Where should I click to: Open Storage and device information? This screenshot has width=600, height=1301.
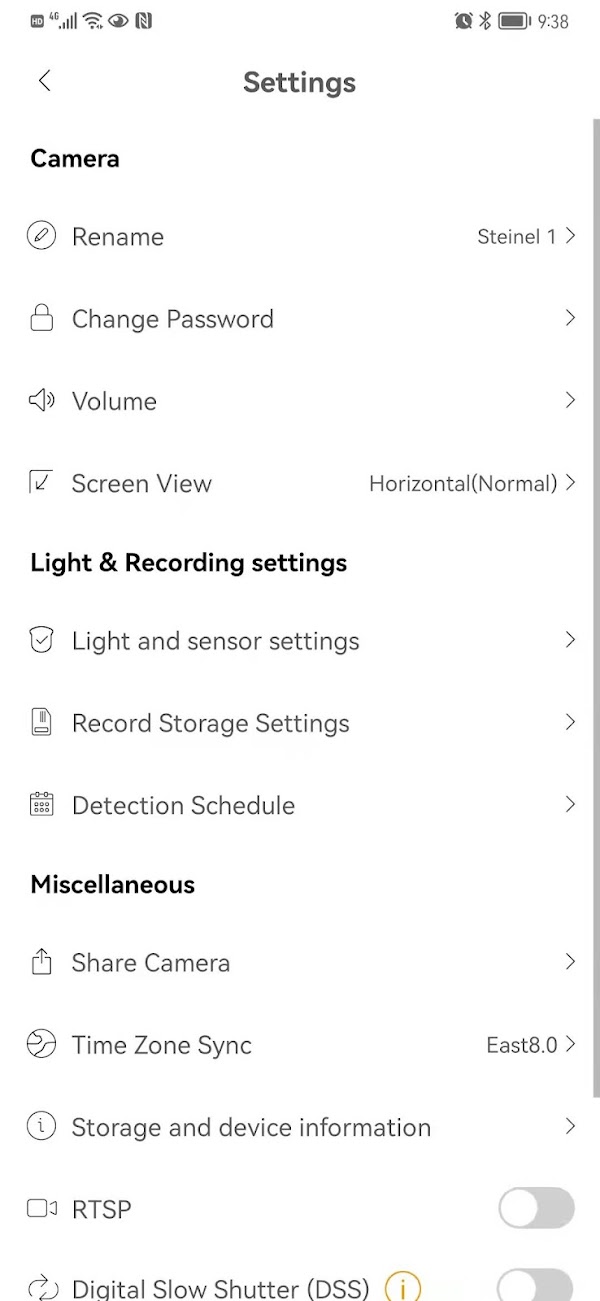pyautogui.click(x=251, y=1127)
